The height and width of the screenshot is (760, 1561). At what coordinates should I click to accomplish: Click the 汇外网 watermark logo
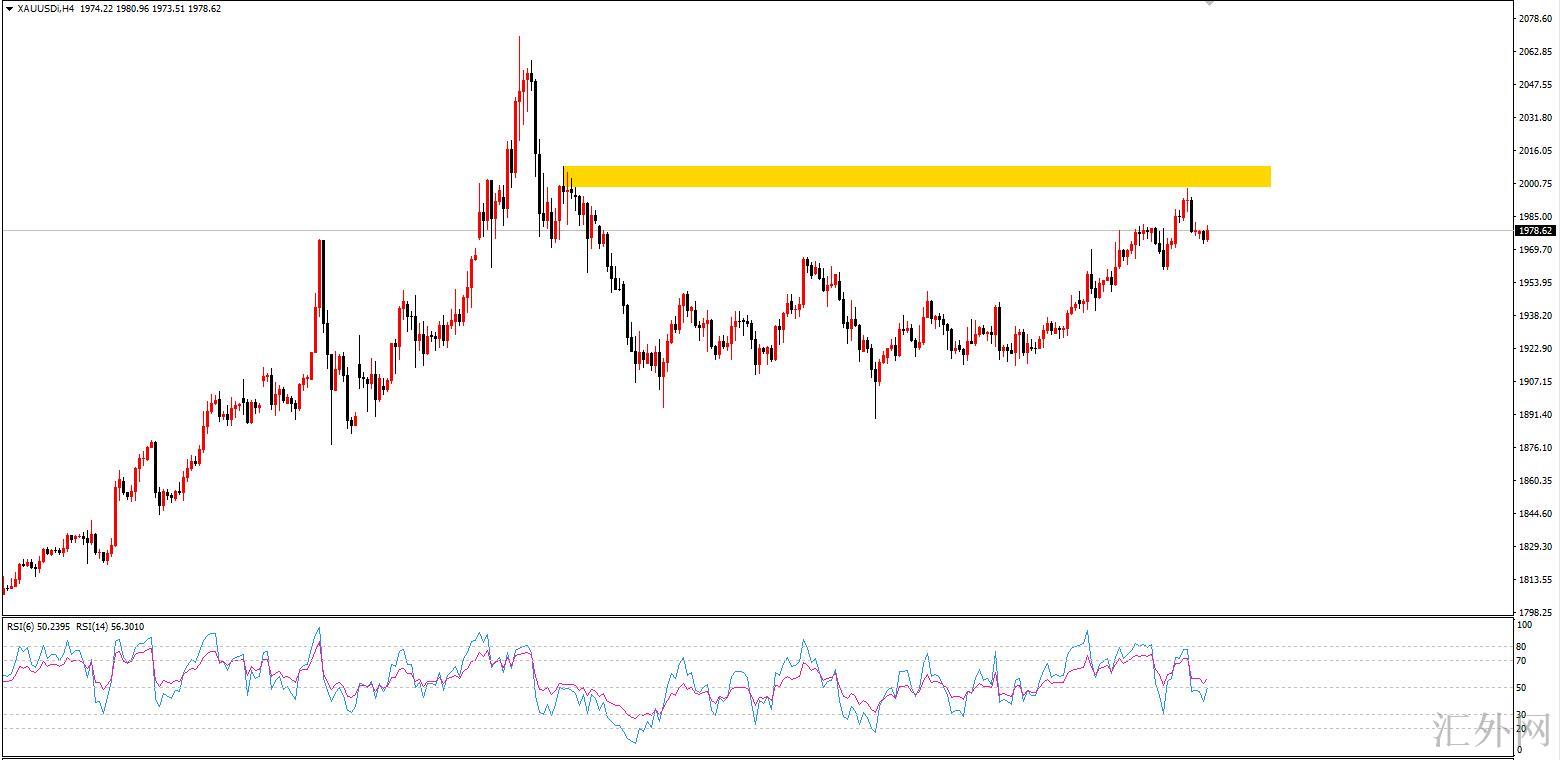click(1494, 735)
